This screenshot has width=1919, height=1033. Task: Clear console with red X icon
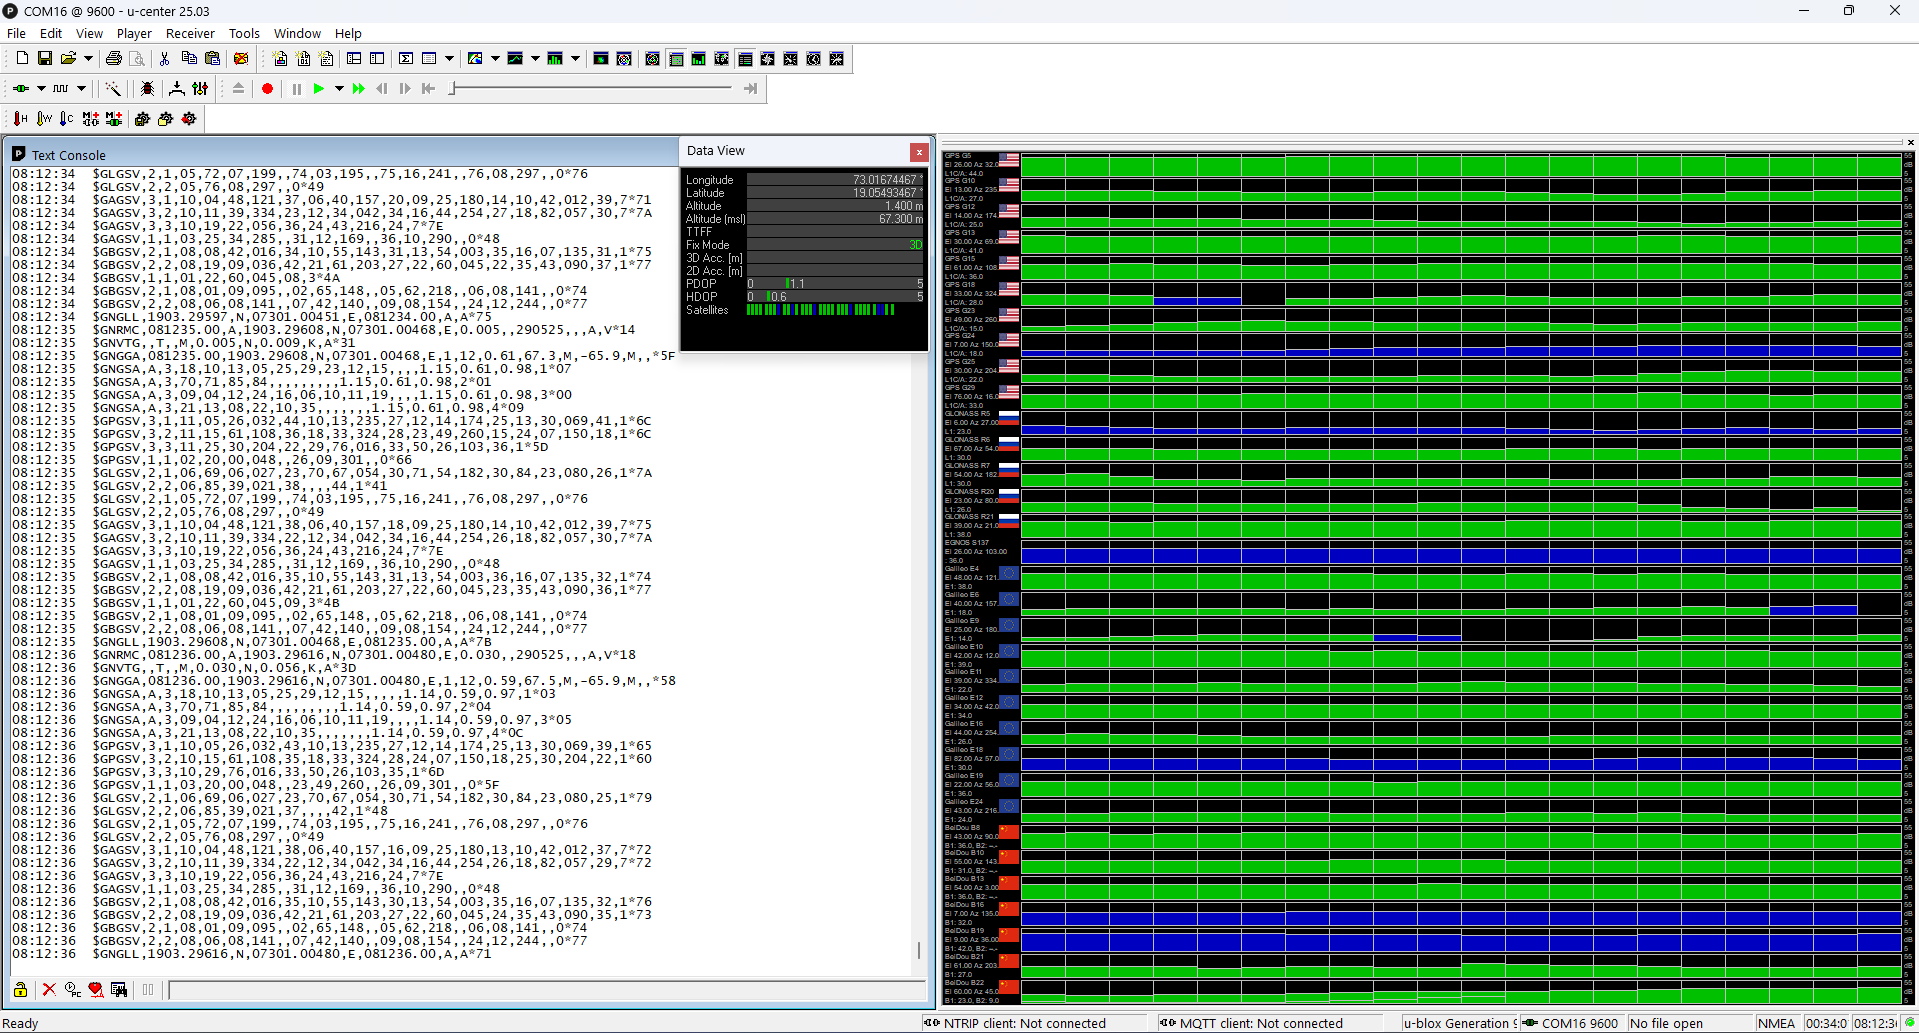coord(49,990)
